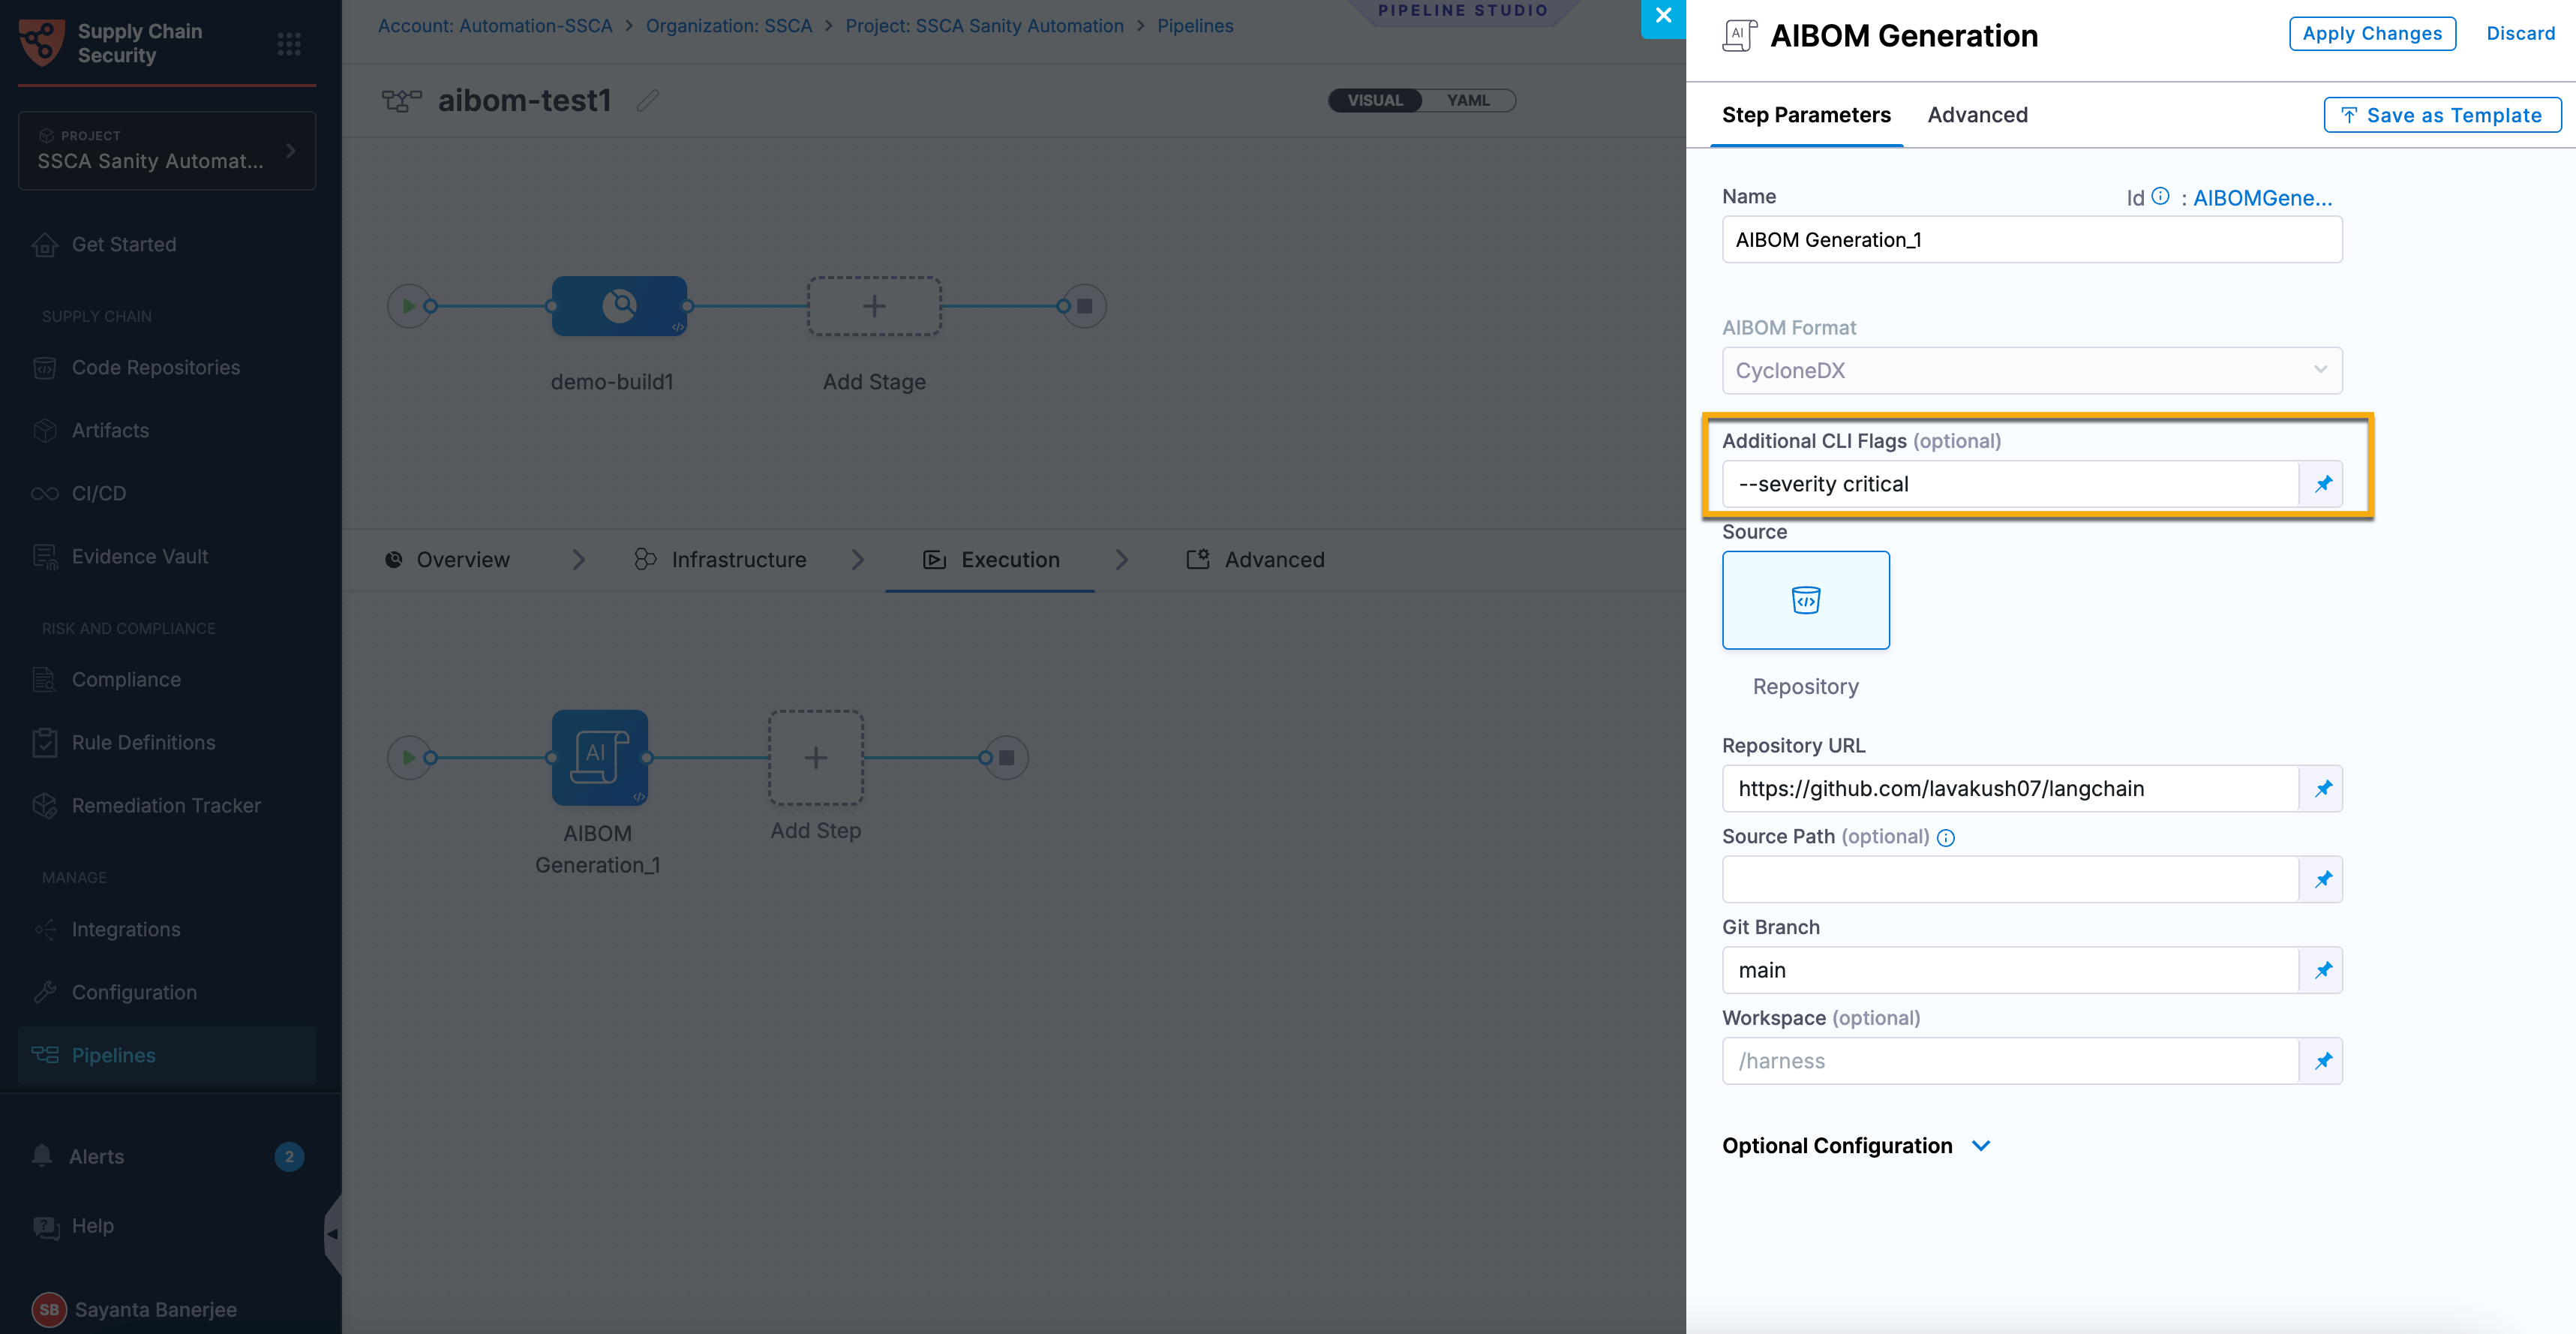2576x1334 pixels.
Task: Open Evidence Vault in the sidebar
Action: tap(140, 556)
